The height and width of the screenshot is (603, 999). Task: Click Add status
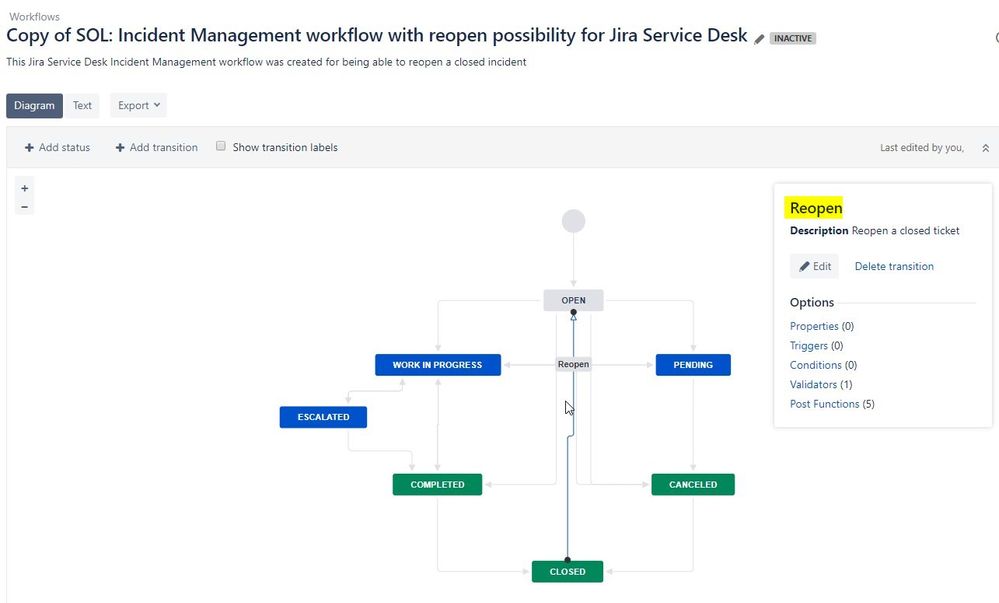[x=57, y=147]
